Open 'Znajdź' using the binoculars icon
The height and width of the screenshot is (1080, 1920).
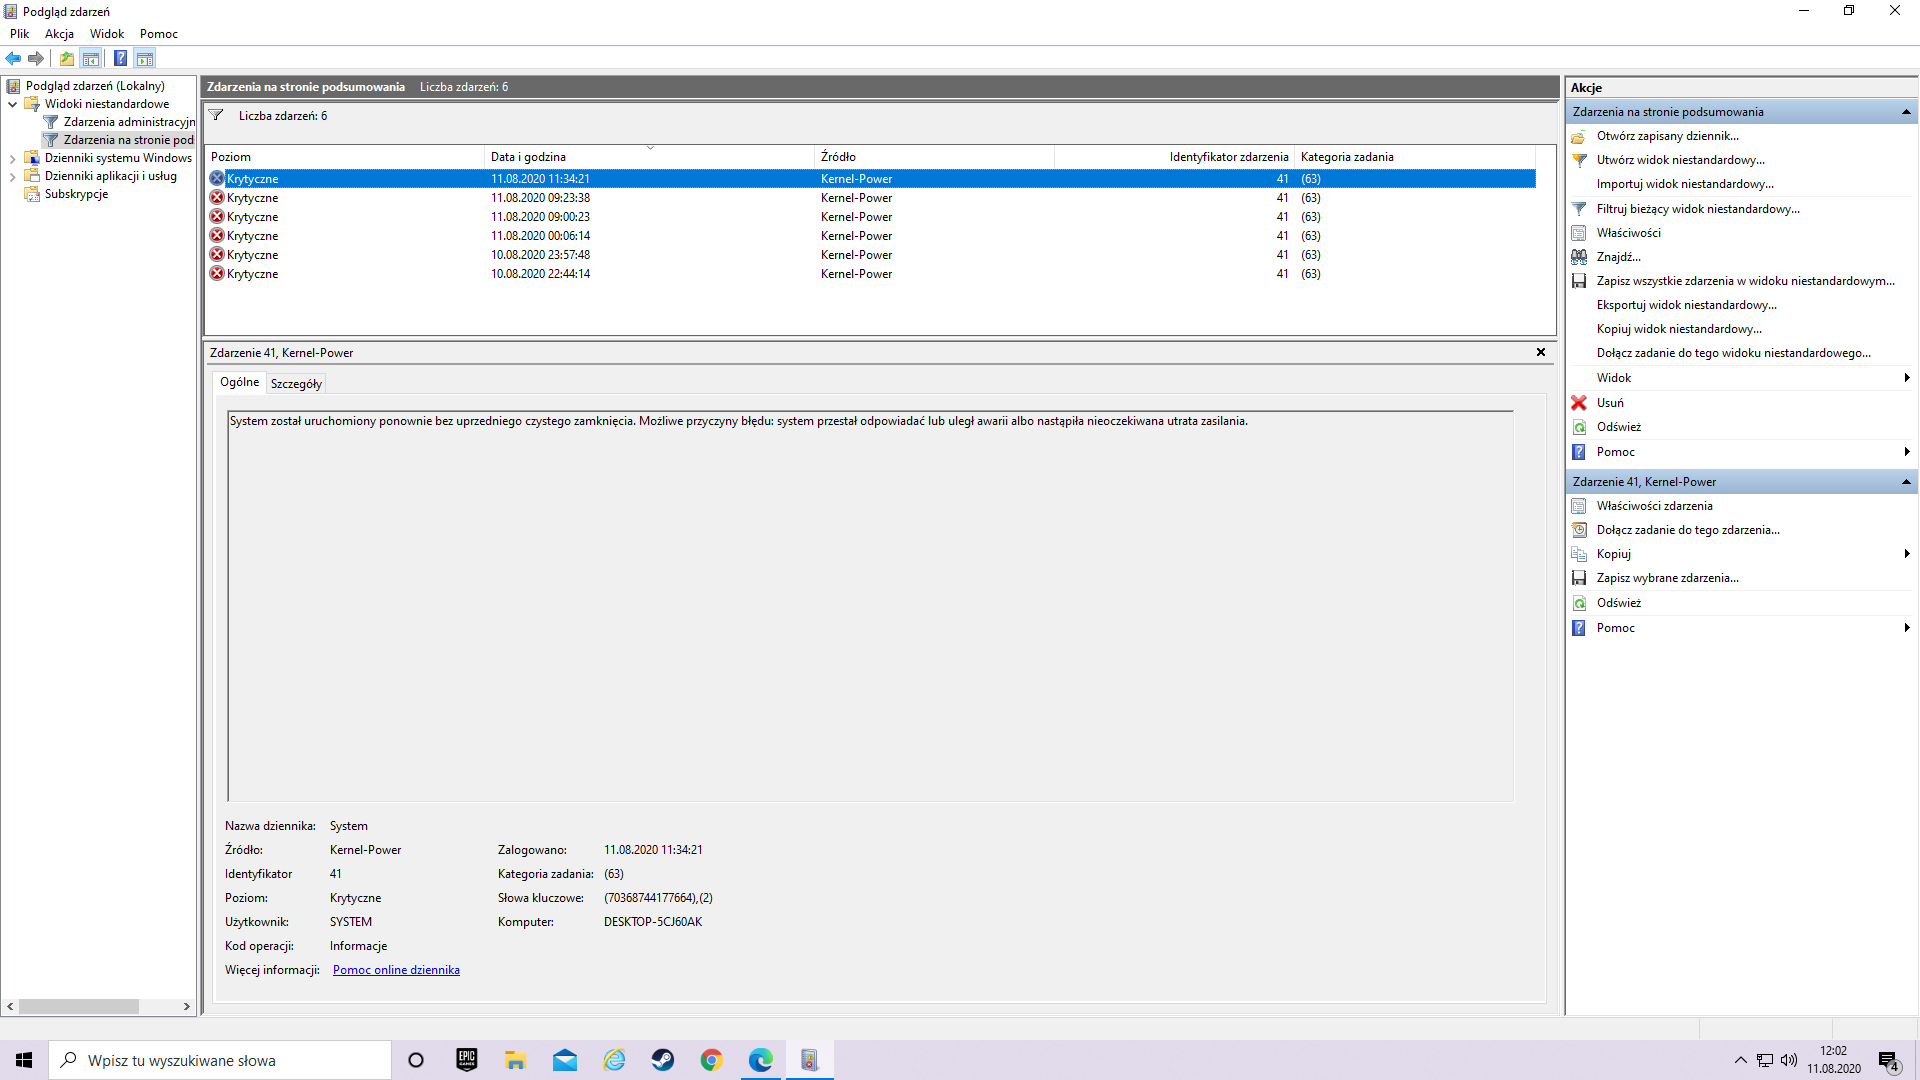tap(1580, 256)
